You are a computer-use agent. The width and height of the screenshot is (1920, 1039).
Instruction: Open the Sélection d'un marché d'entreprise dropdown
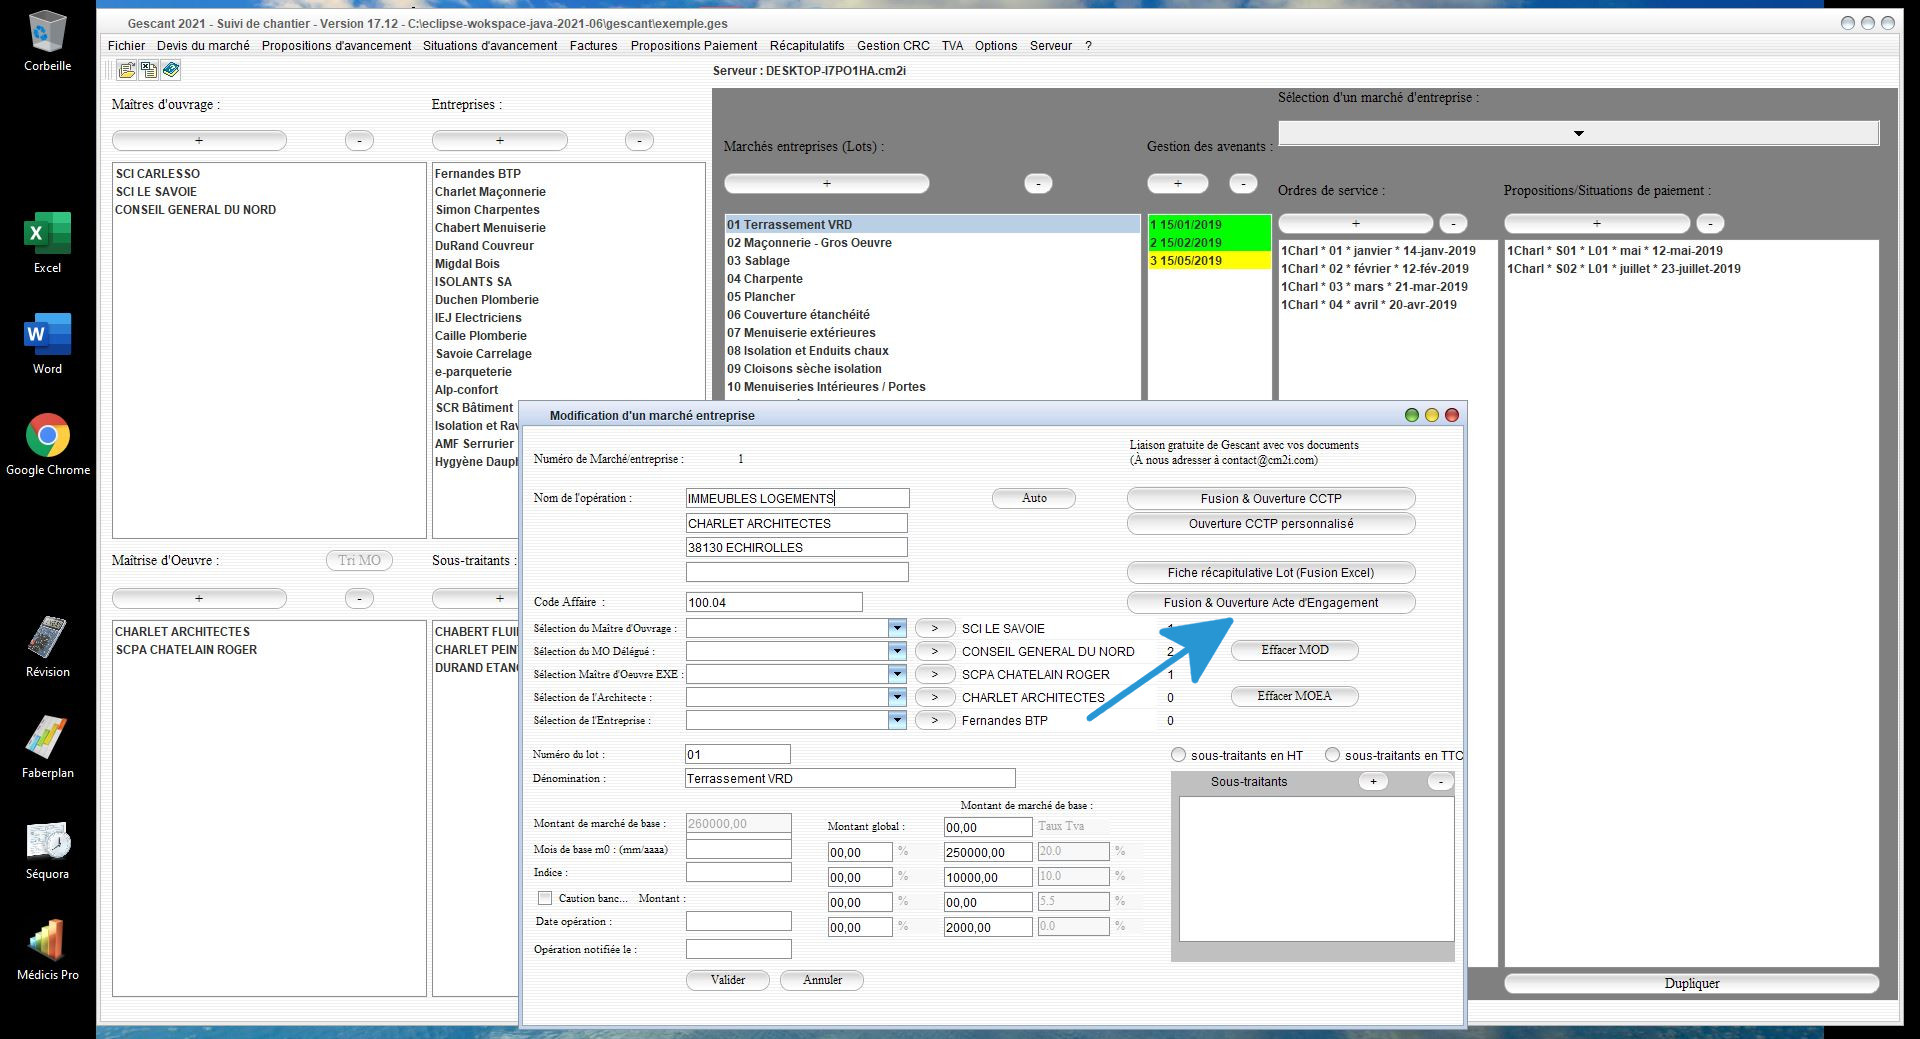click(x=1579, y=133)
